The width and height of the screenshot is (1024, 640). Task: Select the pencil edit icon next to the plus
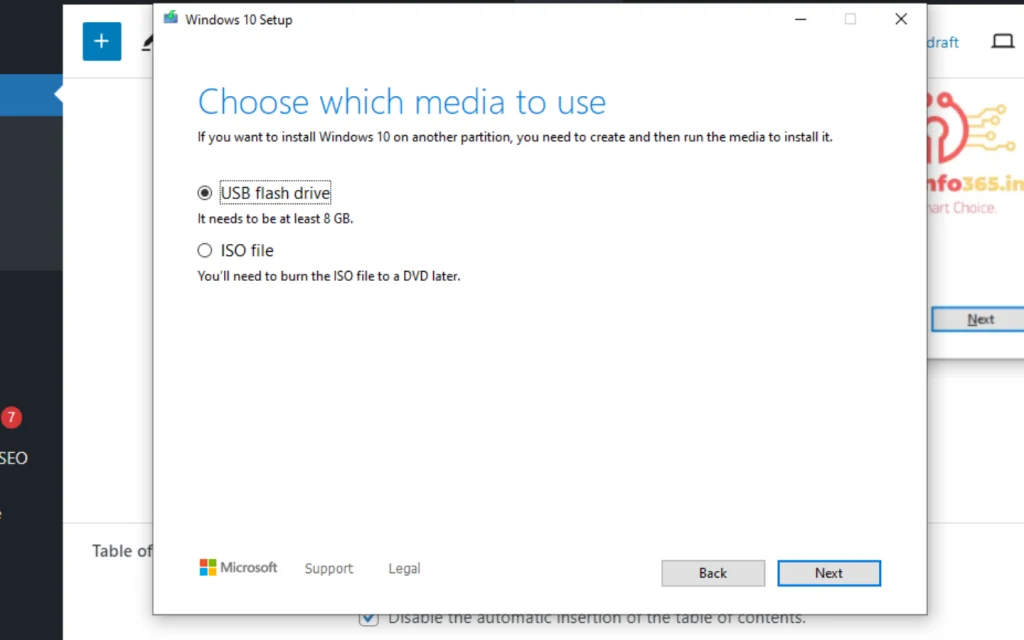[148, 41]
